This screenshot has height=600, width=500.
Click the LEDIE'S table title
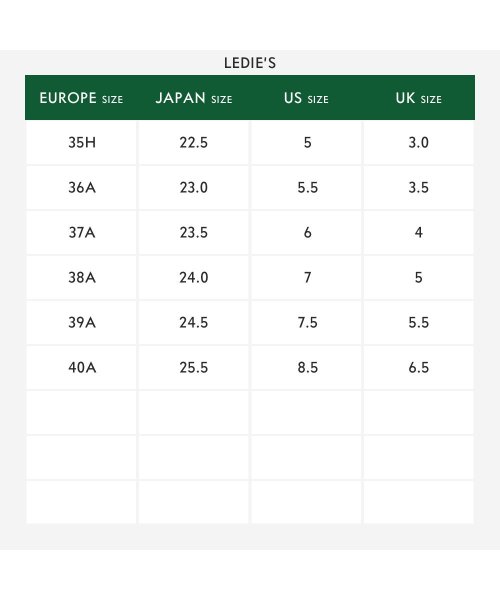(x=250, y=63)
